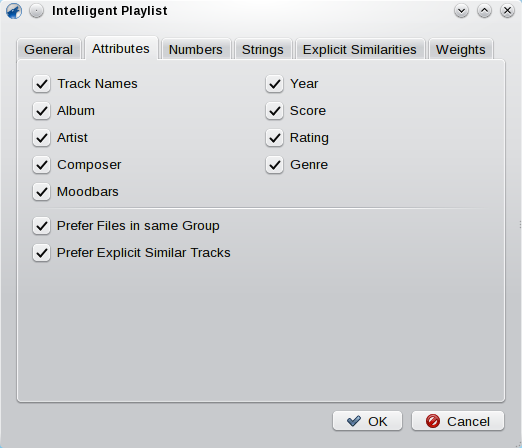Toggle the Album checkbox
This screenshot has width=522, height=448.
point(41,111)
